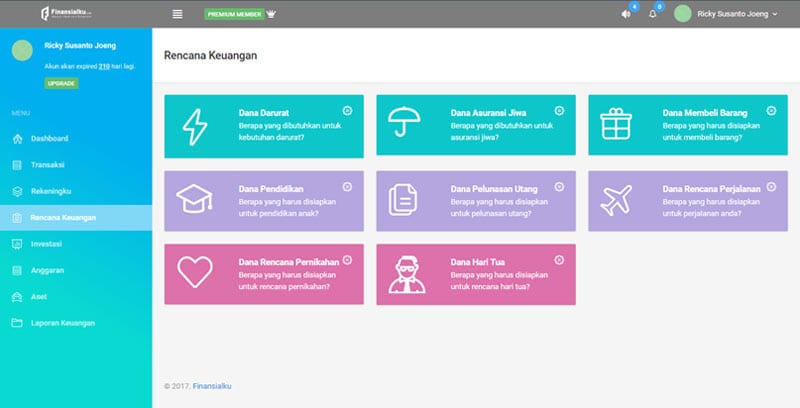This screenshot has width=800, height=408.
Task: Click the PREMIUM MEMBER badge
Action: 233,14
